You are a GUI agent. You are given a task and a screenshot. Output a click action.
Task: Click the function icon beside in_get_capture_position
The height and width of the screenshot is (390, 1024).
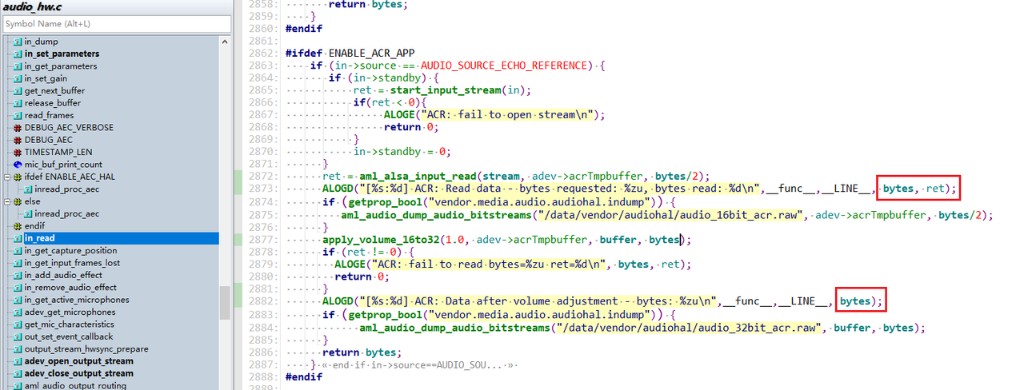(18, 251)
